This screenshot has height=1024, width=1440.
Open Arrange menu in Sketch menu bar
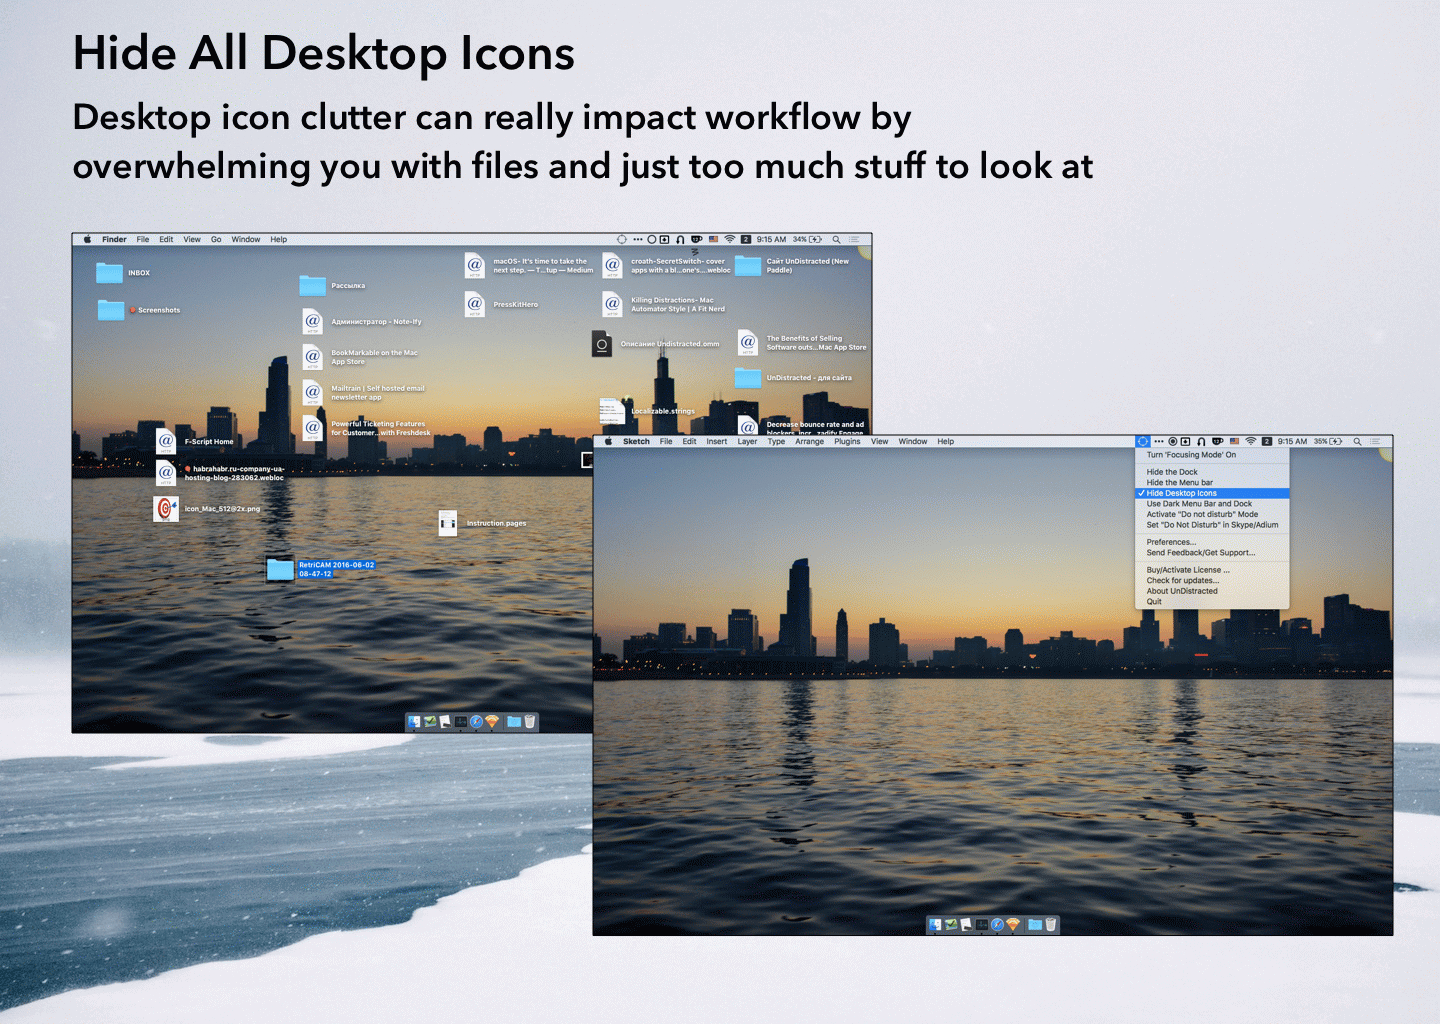click(810, 441)
